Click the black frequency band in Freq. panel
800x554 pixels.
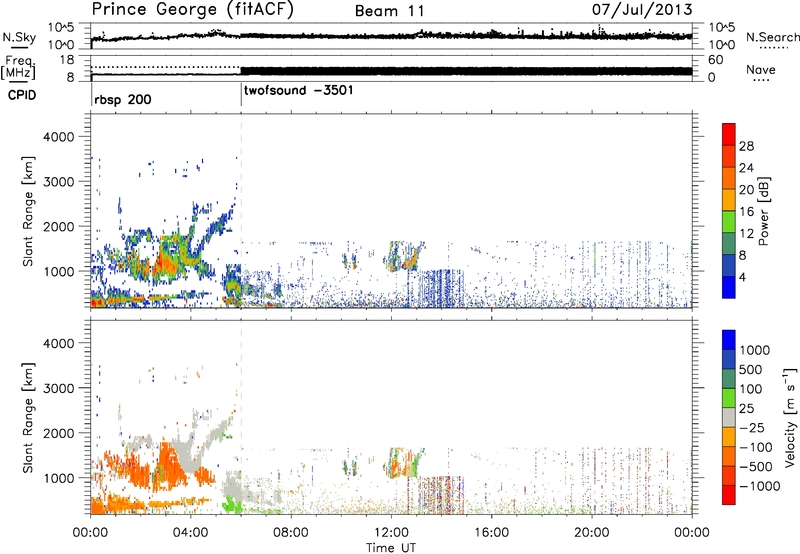466,71
